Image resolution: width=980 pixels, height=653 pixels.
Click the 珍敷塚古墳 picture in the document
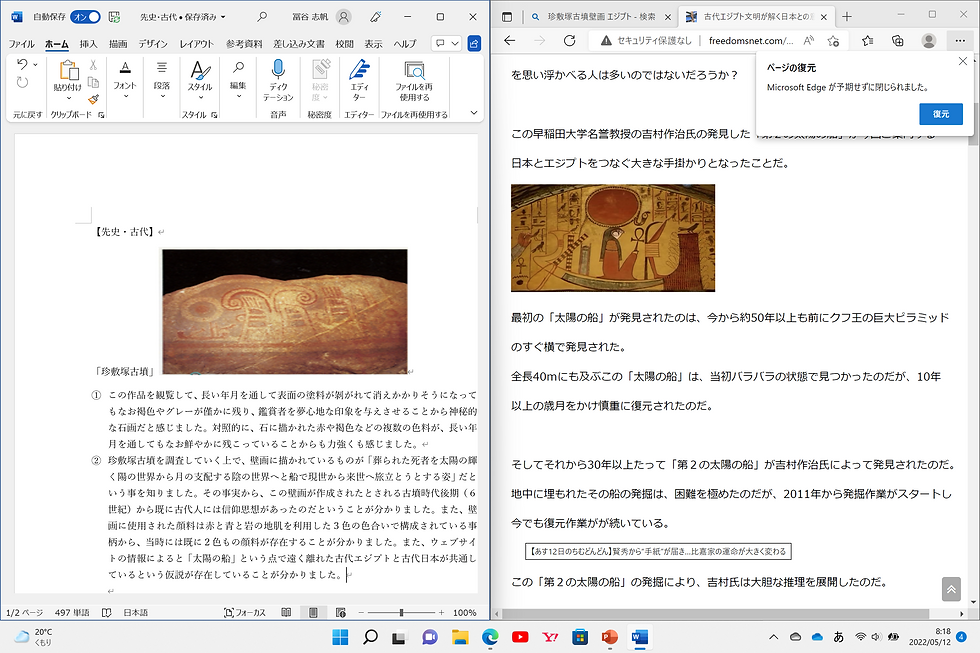click(284, 311)
